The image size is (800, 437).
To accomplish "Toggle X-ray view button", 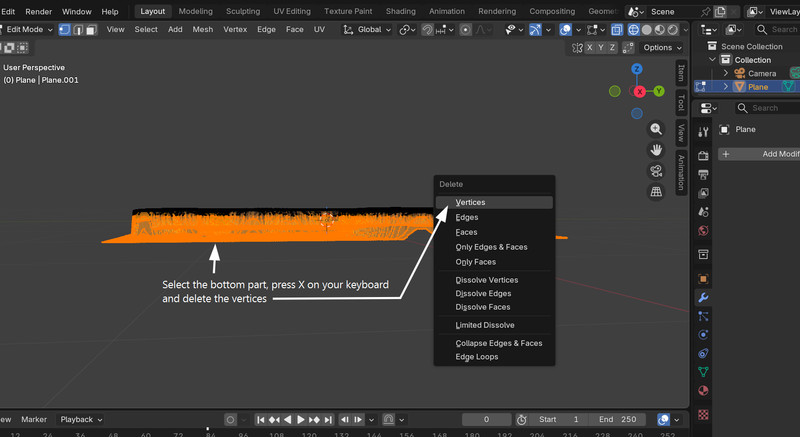I will coord(617,30).
